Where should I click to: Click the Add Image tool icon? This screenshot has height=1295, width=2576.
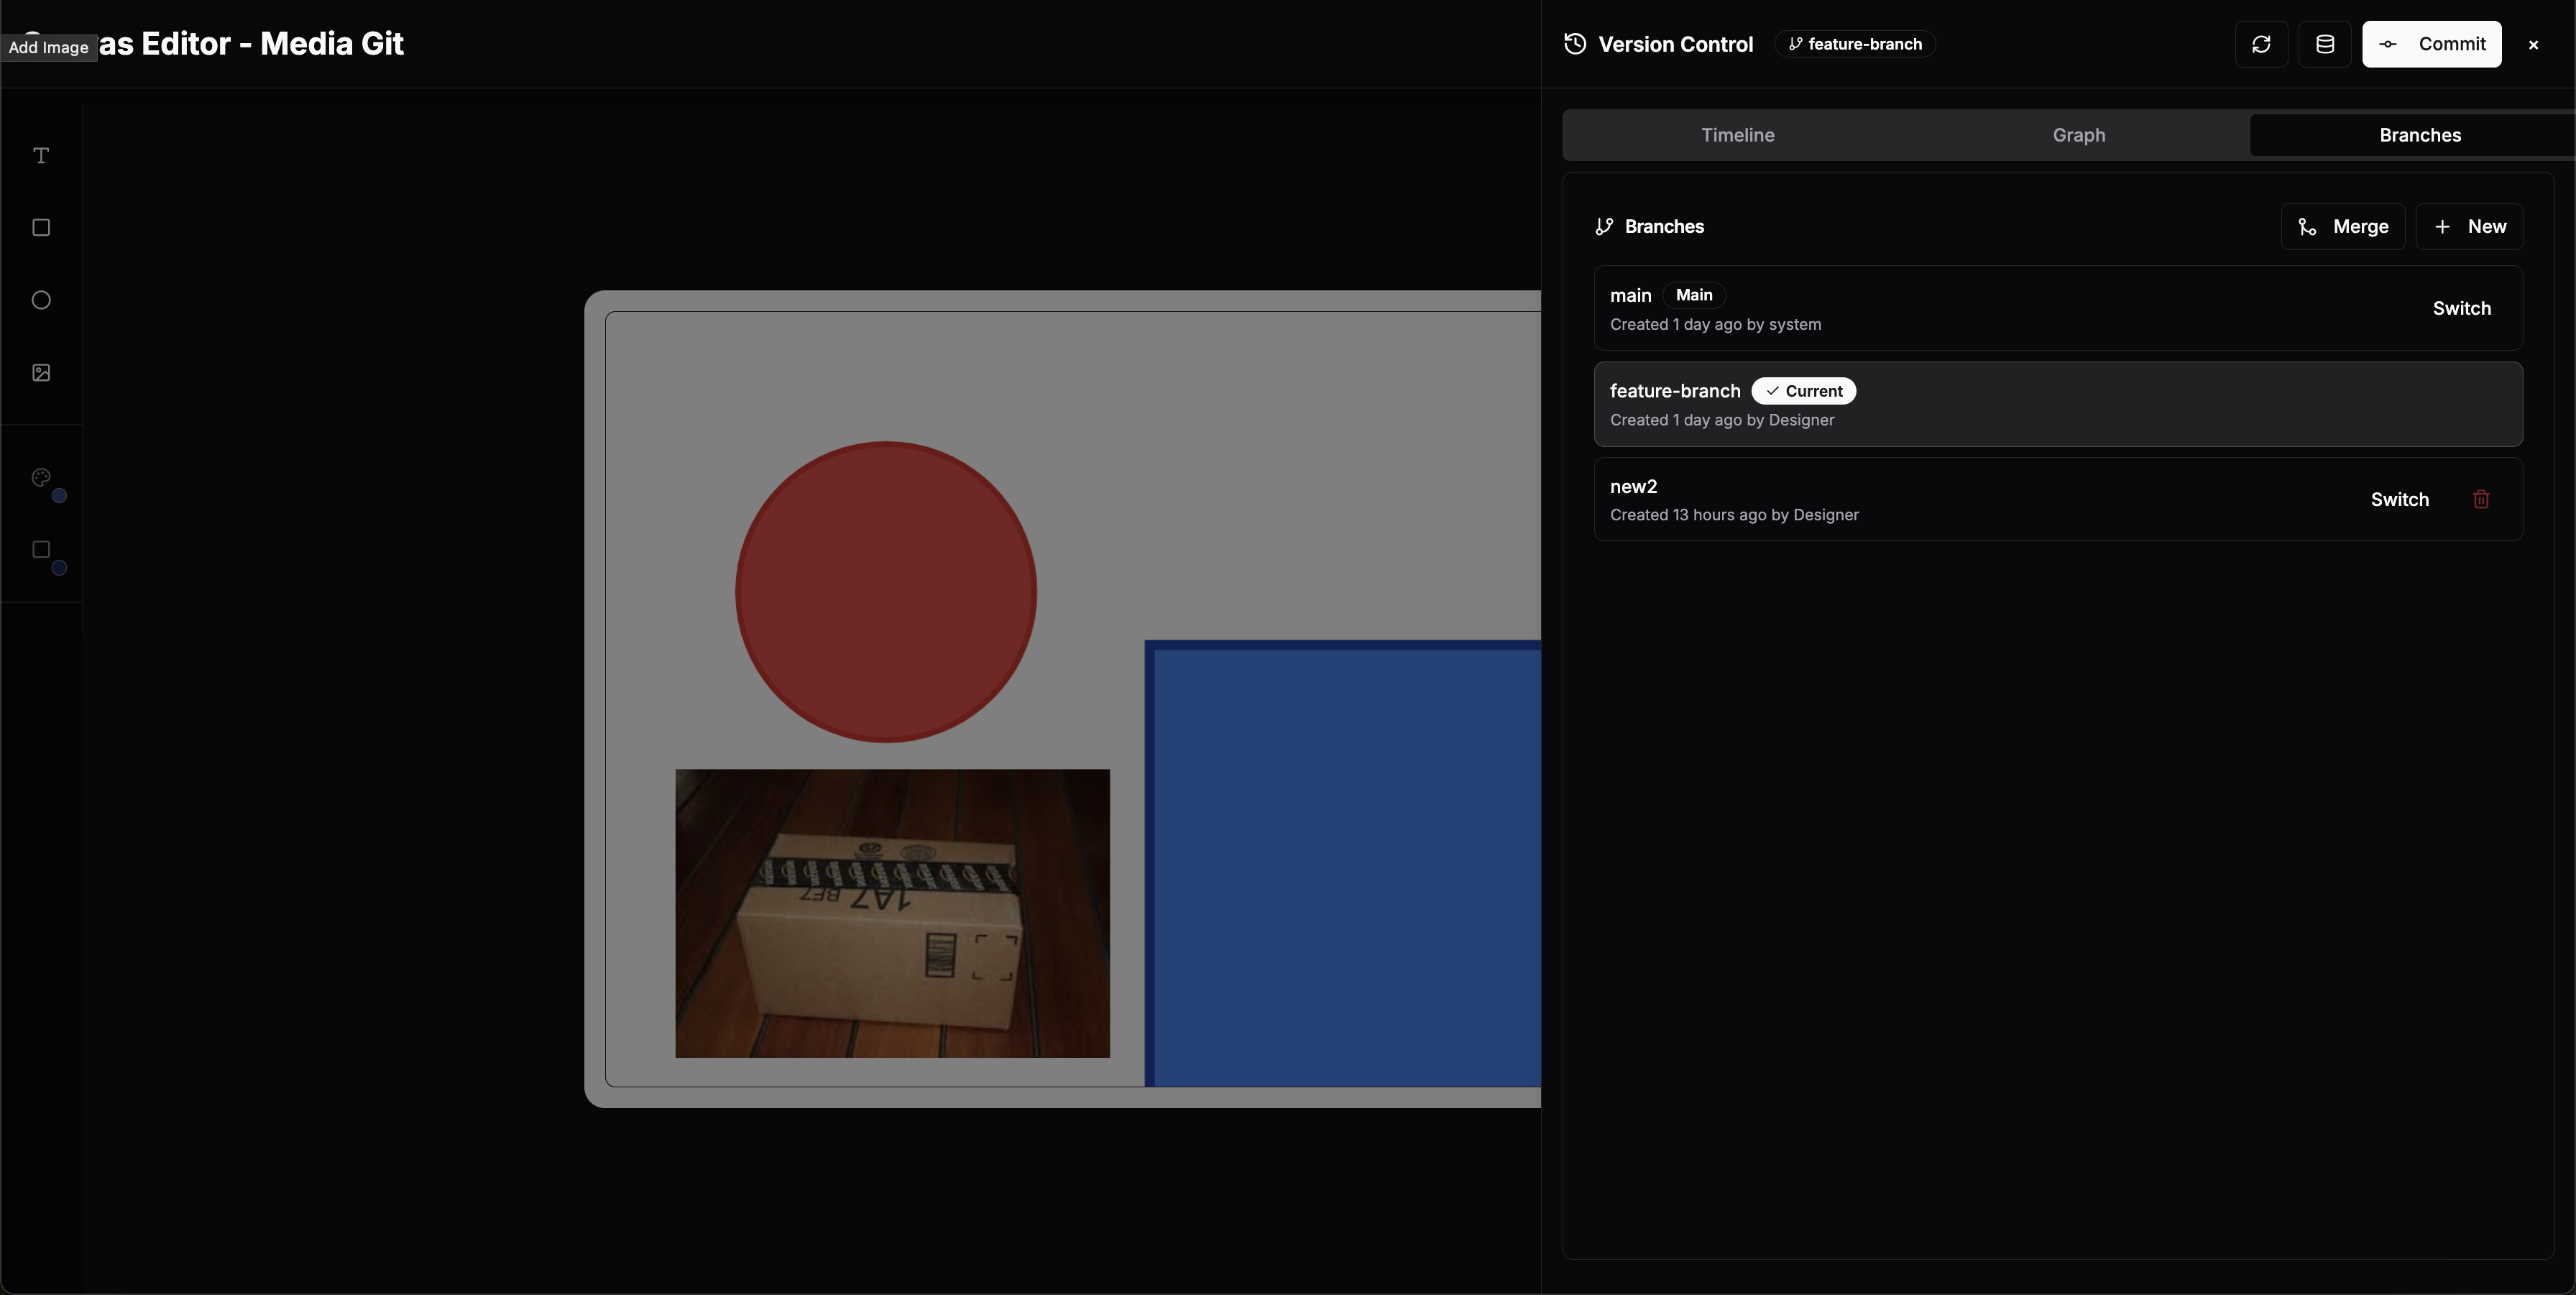41,372
